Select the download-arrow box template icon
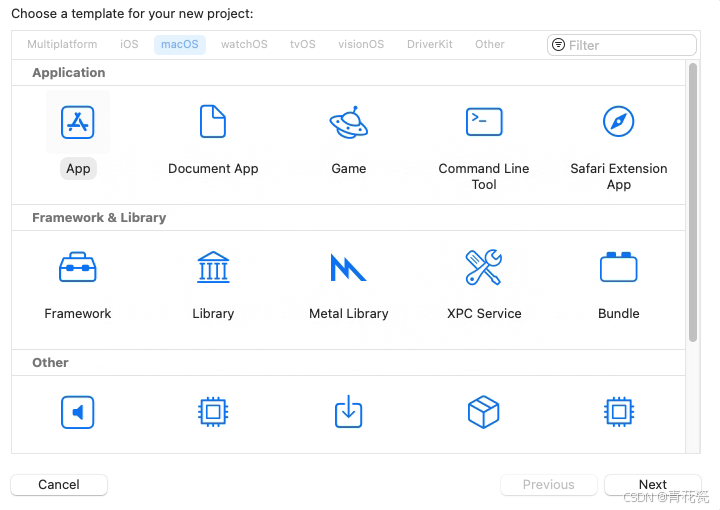This screenshot has height=510, width=720. point(349,412)
